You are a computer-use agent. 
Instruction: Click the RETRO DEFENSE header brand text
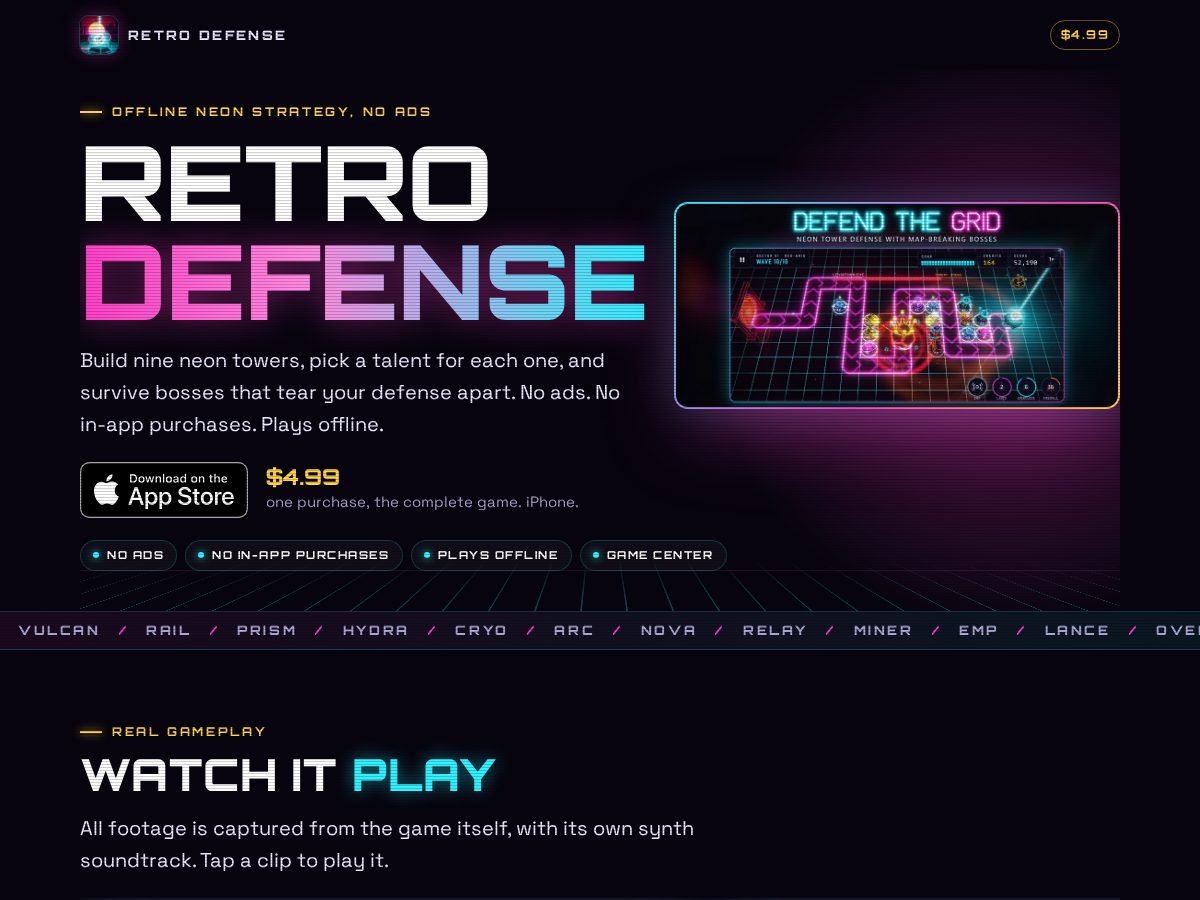coord(207,35)
